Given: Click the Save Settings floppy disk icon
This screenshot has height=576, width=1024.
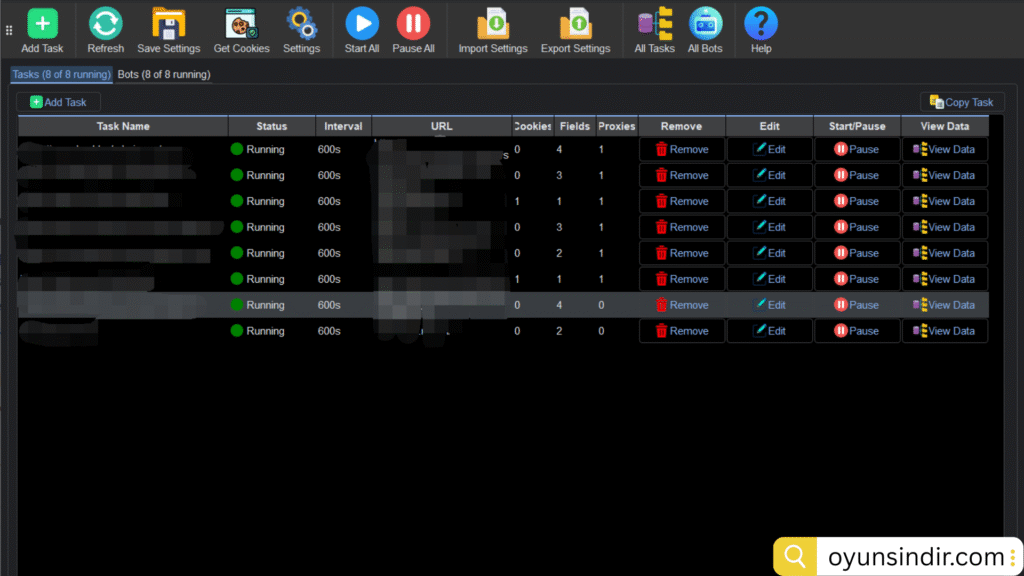Looking at the screenshot, I should (168, 23).
